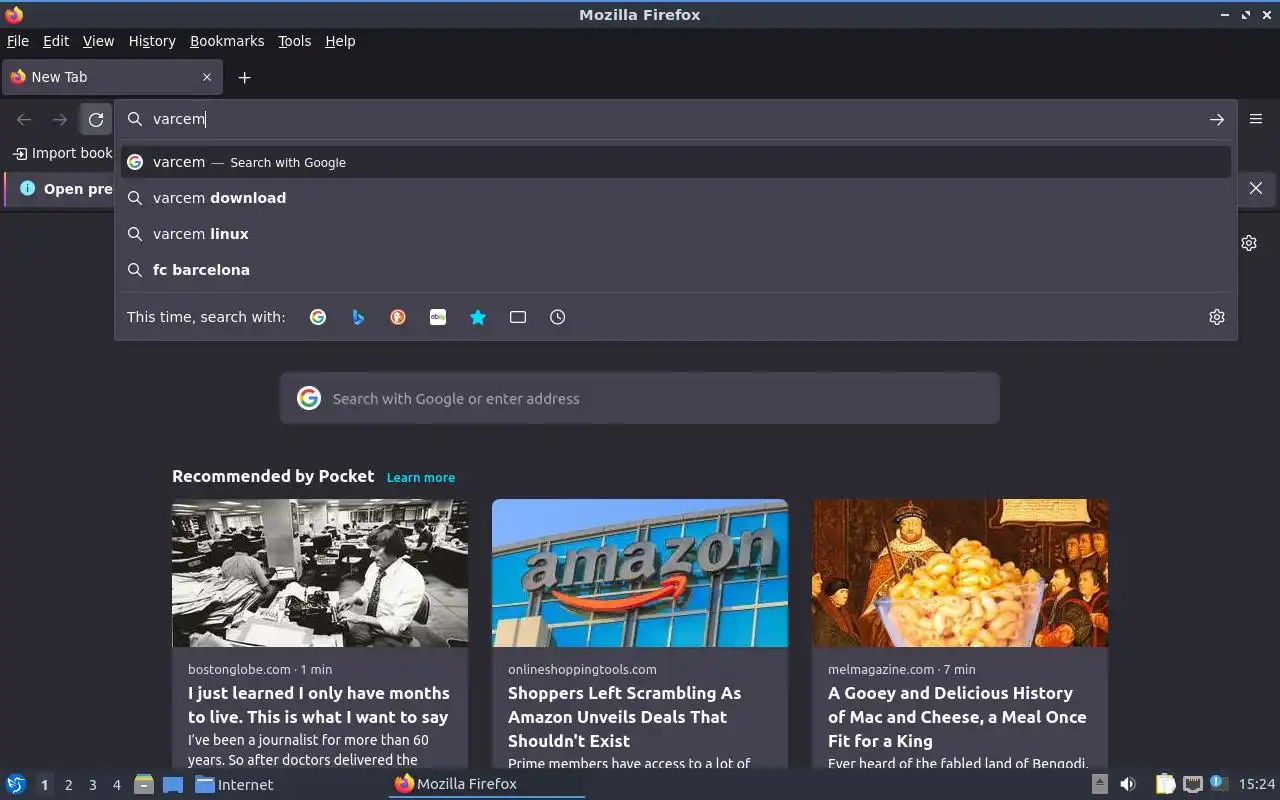Open the File menu
The height and width of the screenshot is (800, 1280).
coord(18,41)
